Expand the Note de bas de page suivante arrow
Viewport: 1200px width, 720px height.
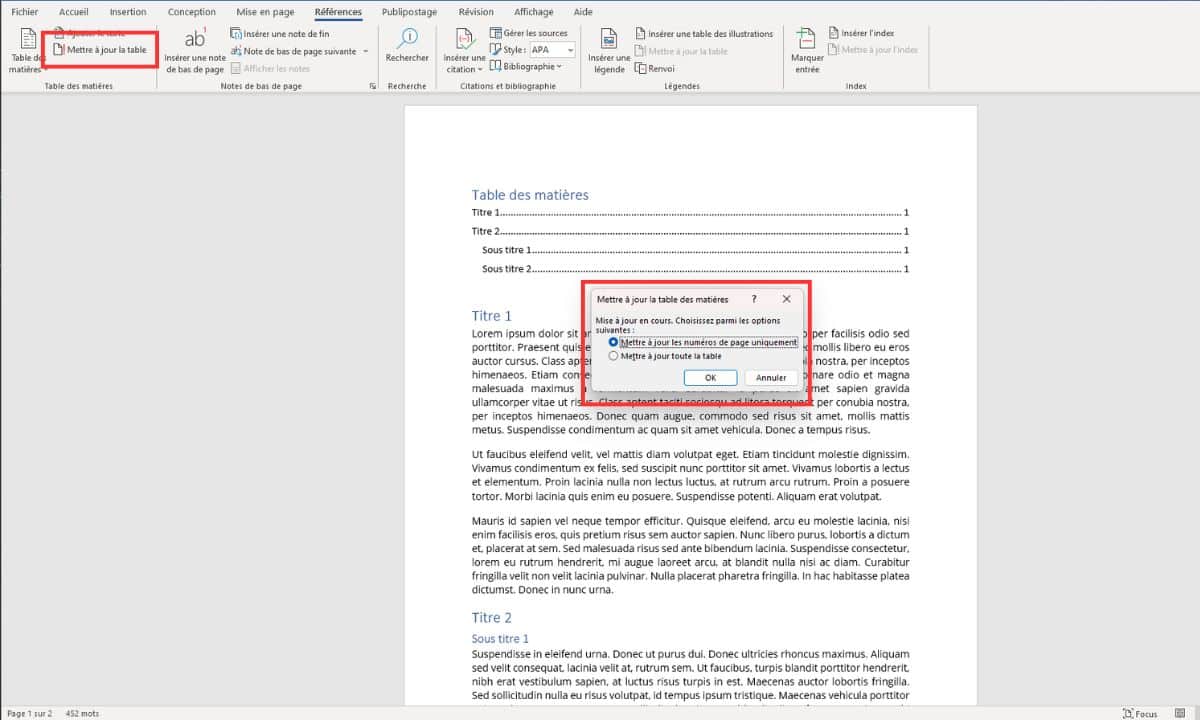coord(366,51)
